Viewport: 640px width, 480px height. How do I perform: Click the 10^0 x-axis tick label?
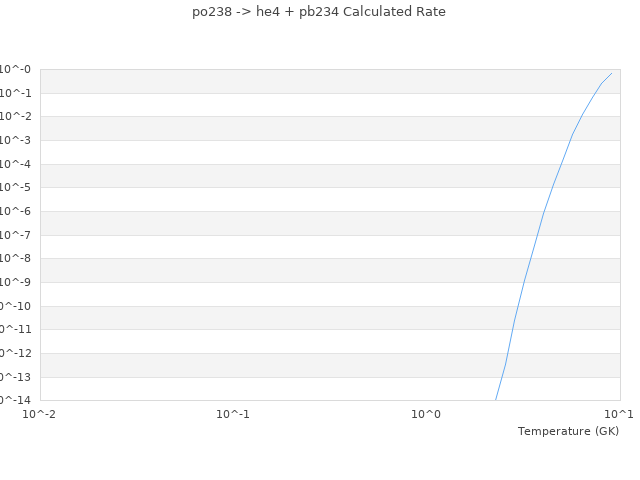(x=426, y=414)
